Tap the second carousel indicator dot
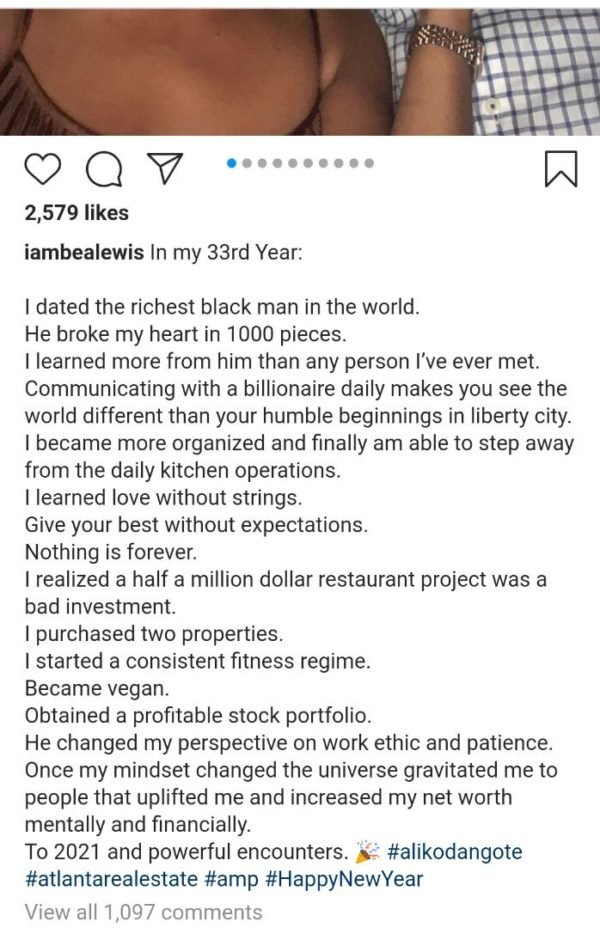 click(x=248, y=163)
